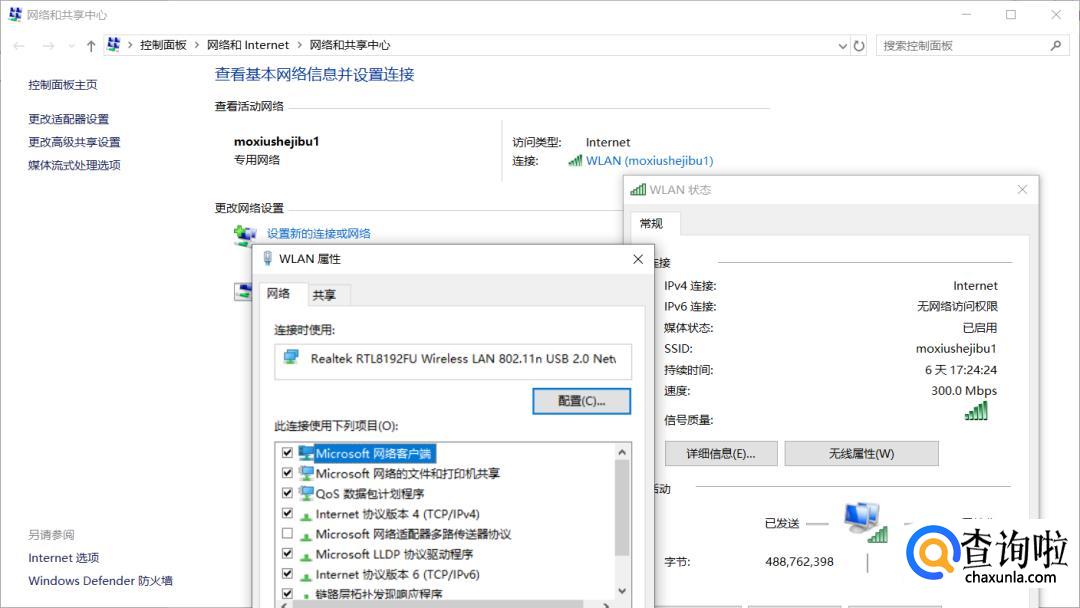This screenshot has height=608, width=1080.
Task: Click the back navigation arrow
Action: tap(19, 45)
